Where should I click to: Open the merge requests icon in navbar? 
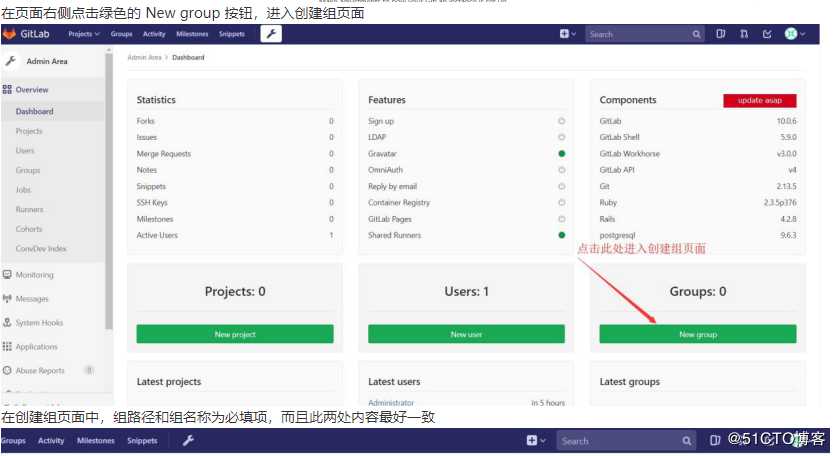point(744,34)
